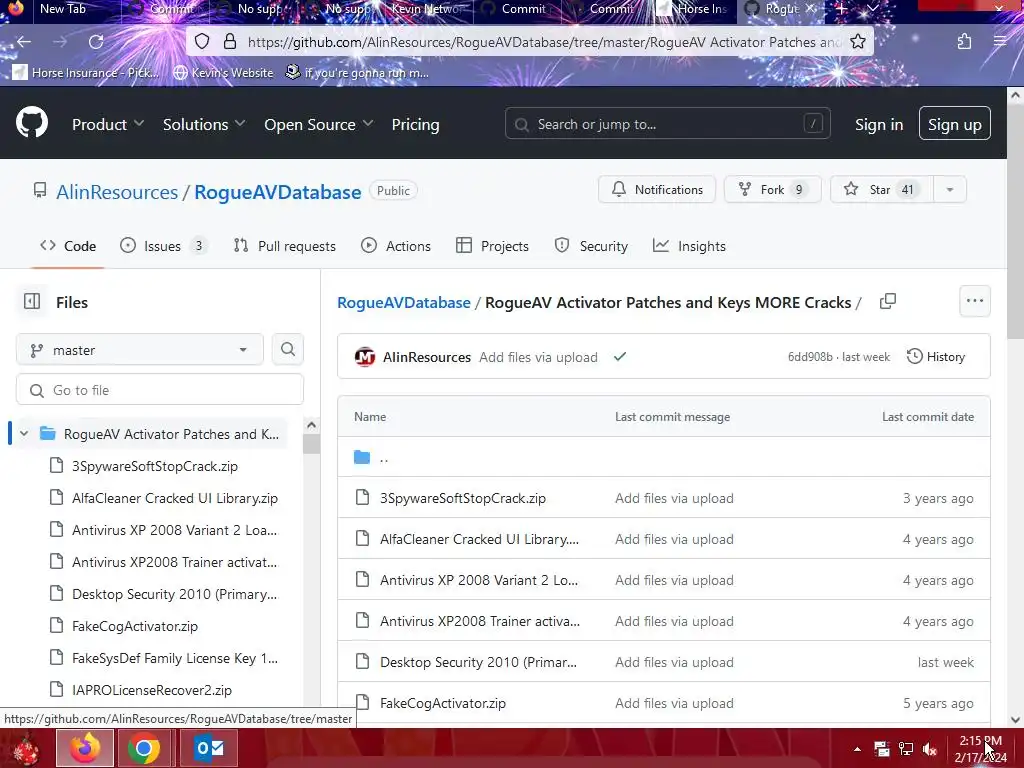
Task: Open the list all tabs chevron
Action: point(873,8)
